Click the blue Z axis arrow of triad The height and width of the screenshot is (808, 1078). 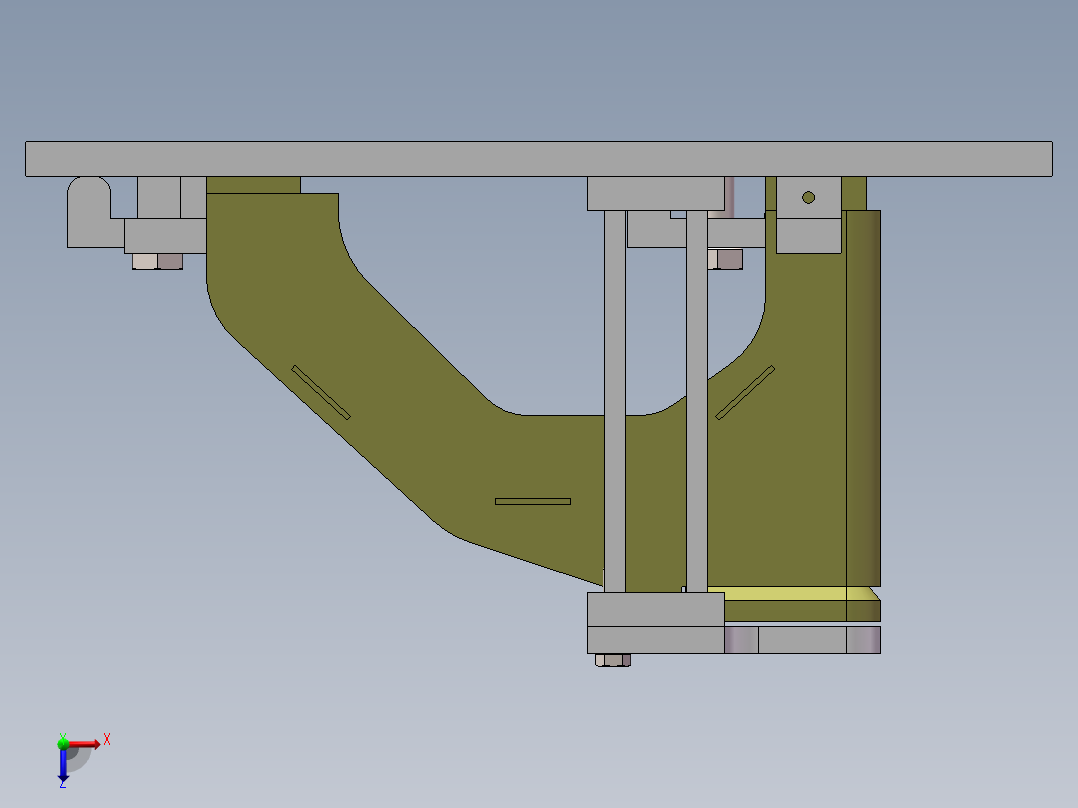[x=63, y=764]
